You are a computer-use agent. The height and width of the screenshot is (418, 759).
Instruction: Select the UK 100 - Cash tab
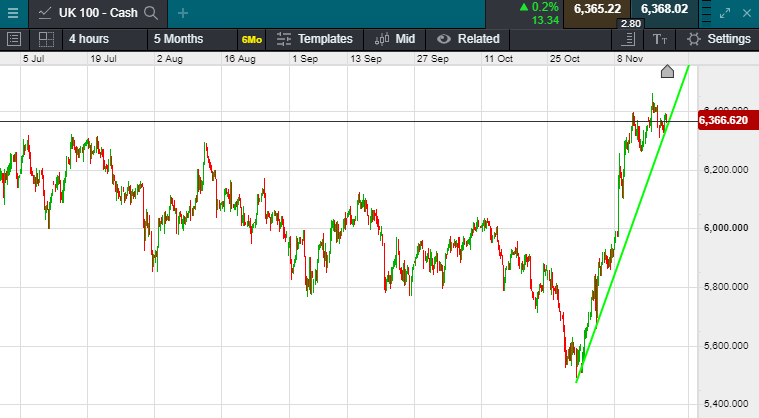pyautogui.click(x=88, y=13)
